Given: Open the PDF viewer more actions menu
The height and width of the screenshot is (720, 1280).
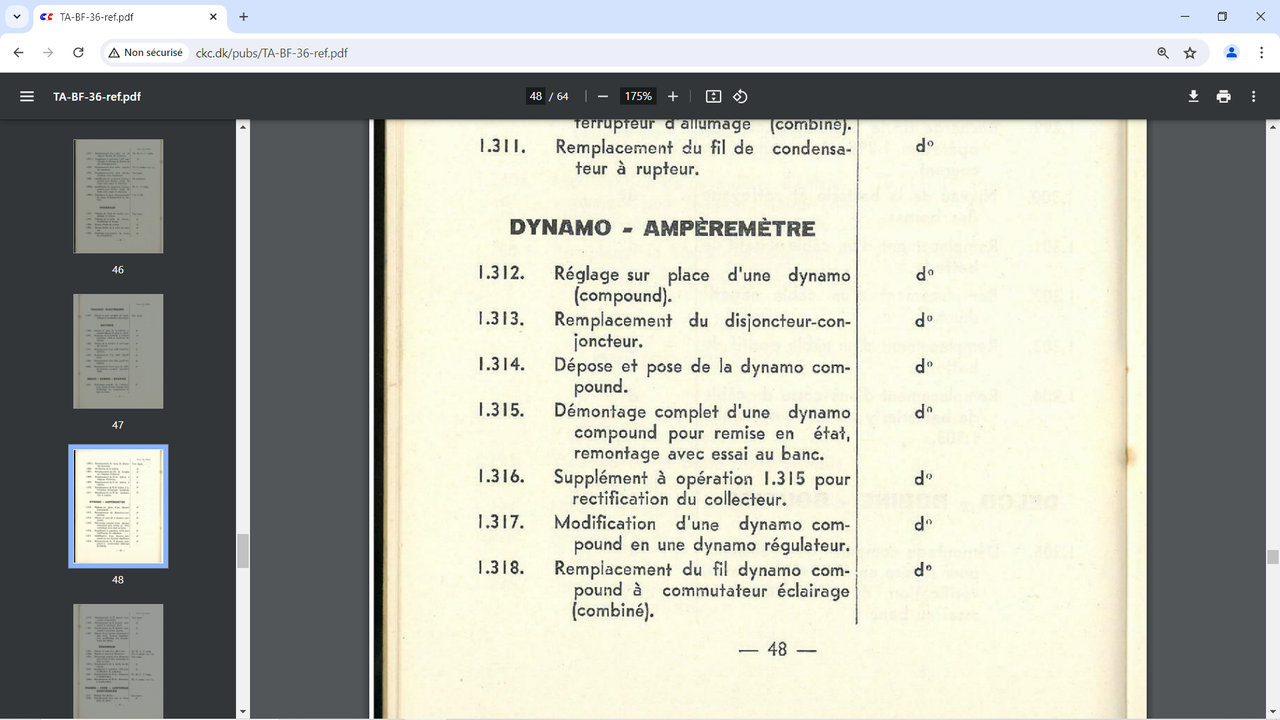Looking at the screenshot, I should click(x=1253, y=96).
